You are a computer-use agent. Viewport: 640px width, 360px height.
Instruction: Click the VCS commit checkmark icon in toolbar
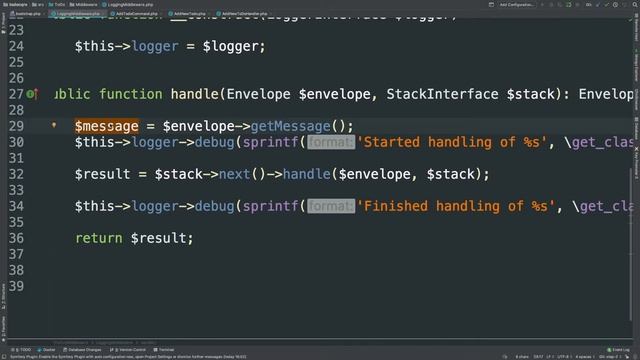tap(607, 4)
